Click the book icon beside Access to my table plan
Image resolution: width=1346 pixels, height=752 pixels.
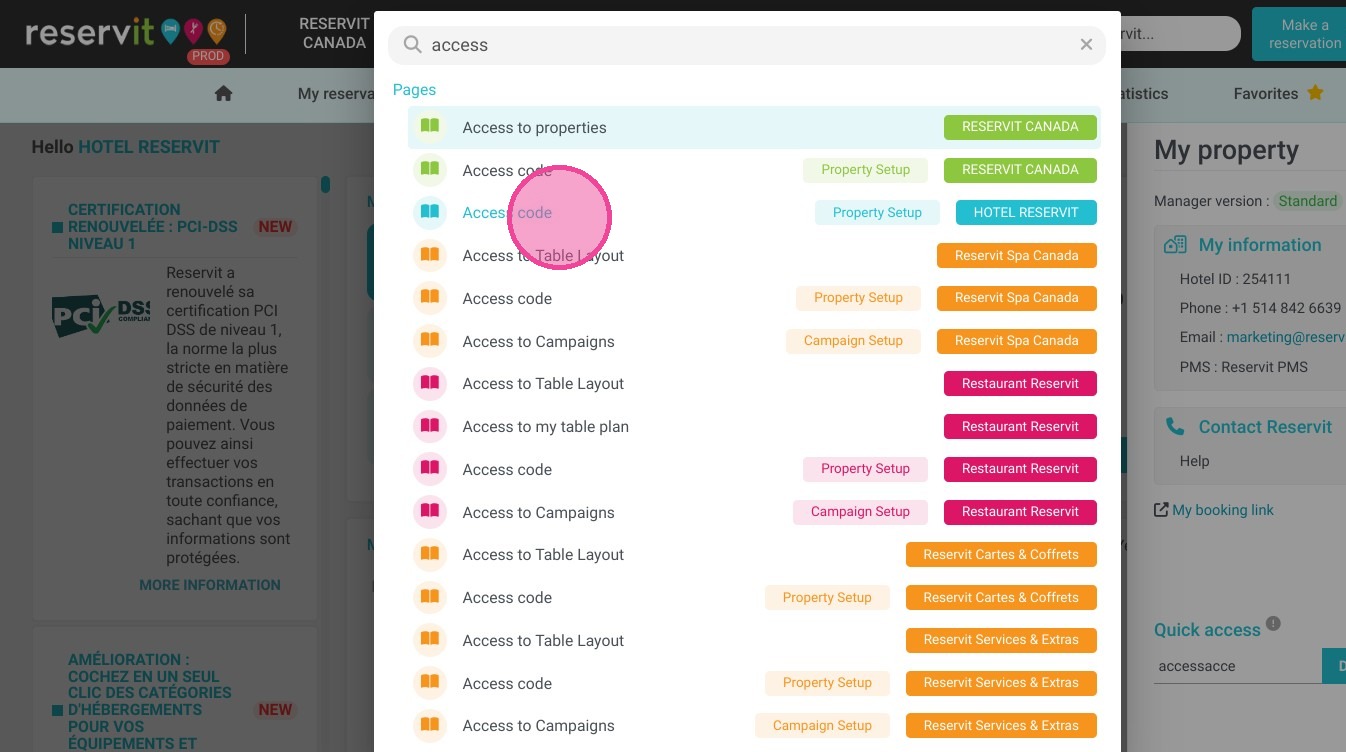point(430,426)
